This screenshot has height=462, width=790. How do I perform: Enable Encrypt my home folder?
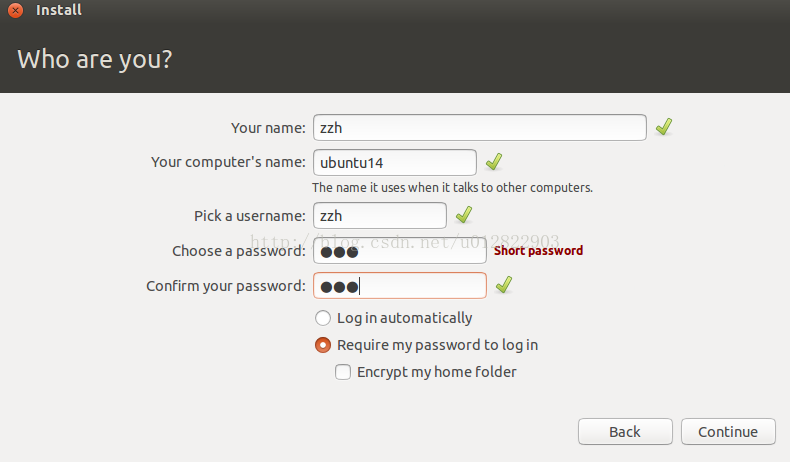click(x=343, y=372)
